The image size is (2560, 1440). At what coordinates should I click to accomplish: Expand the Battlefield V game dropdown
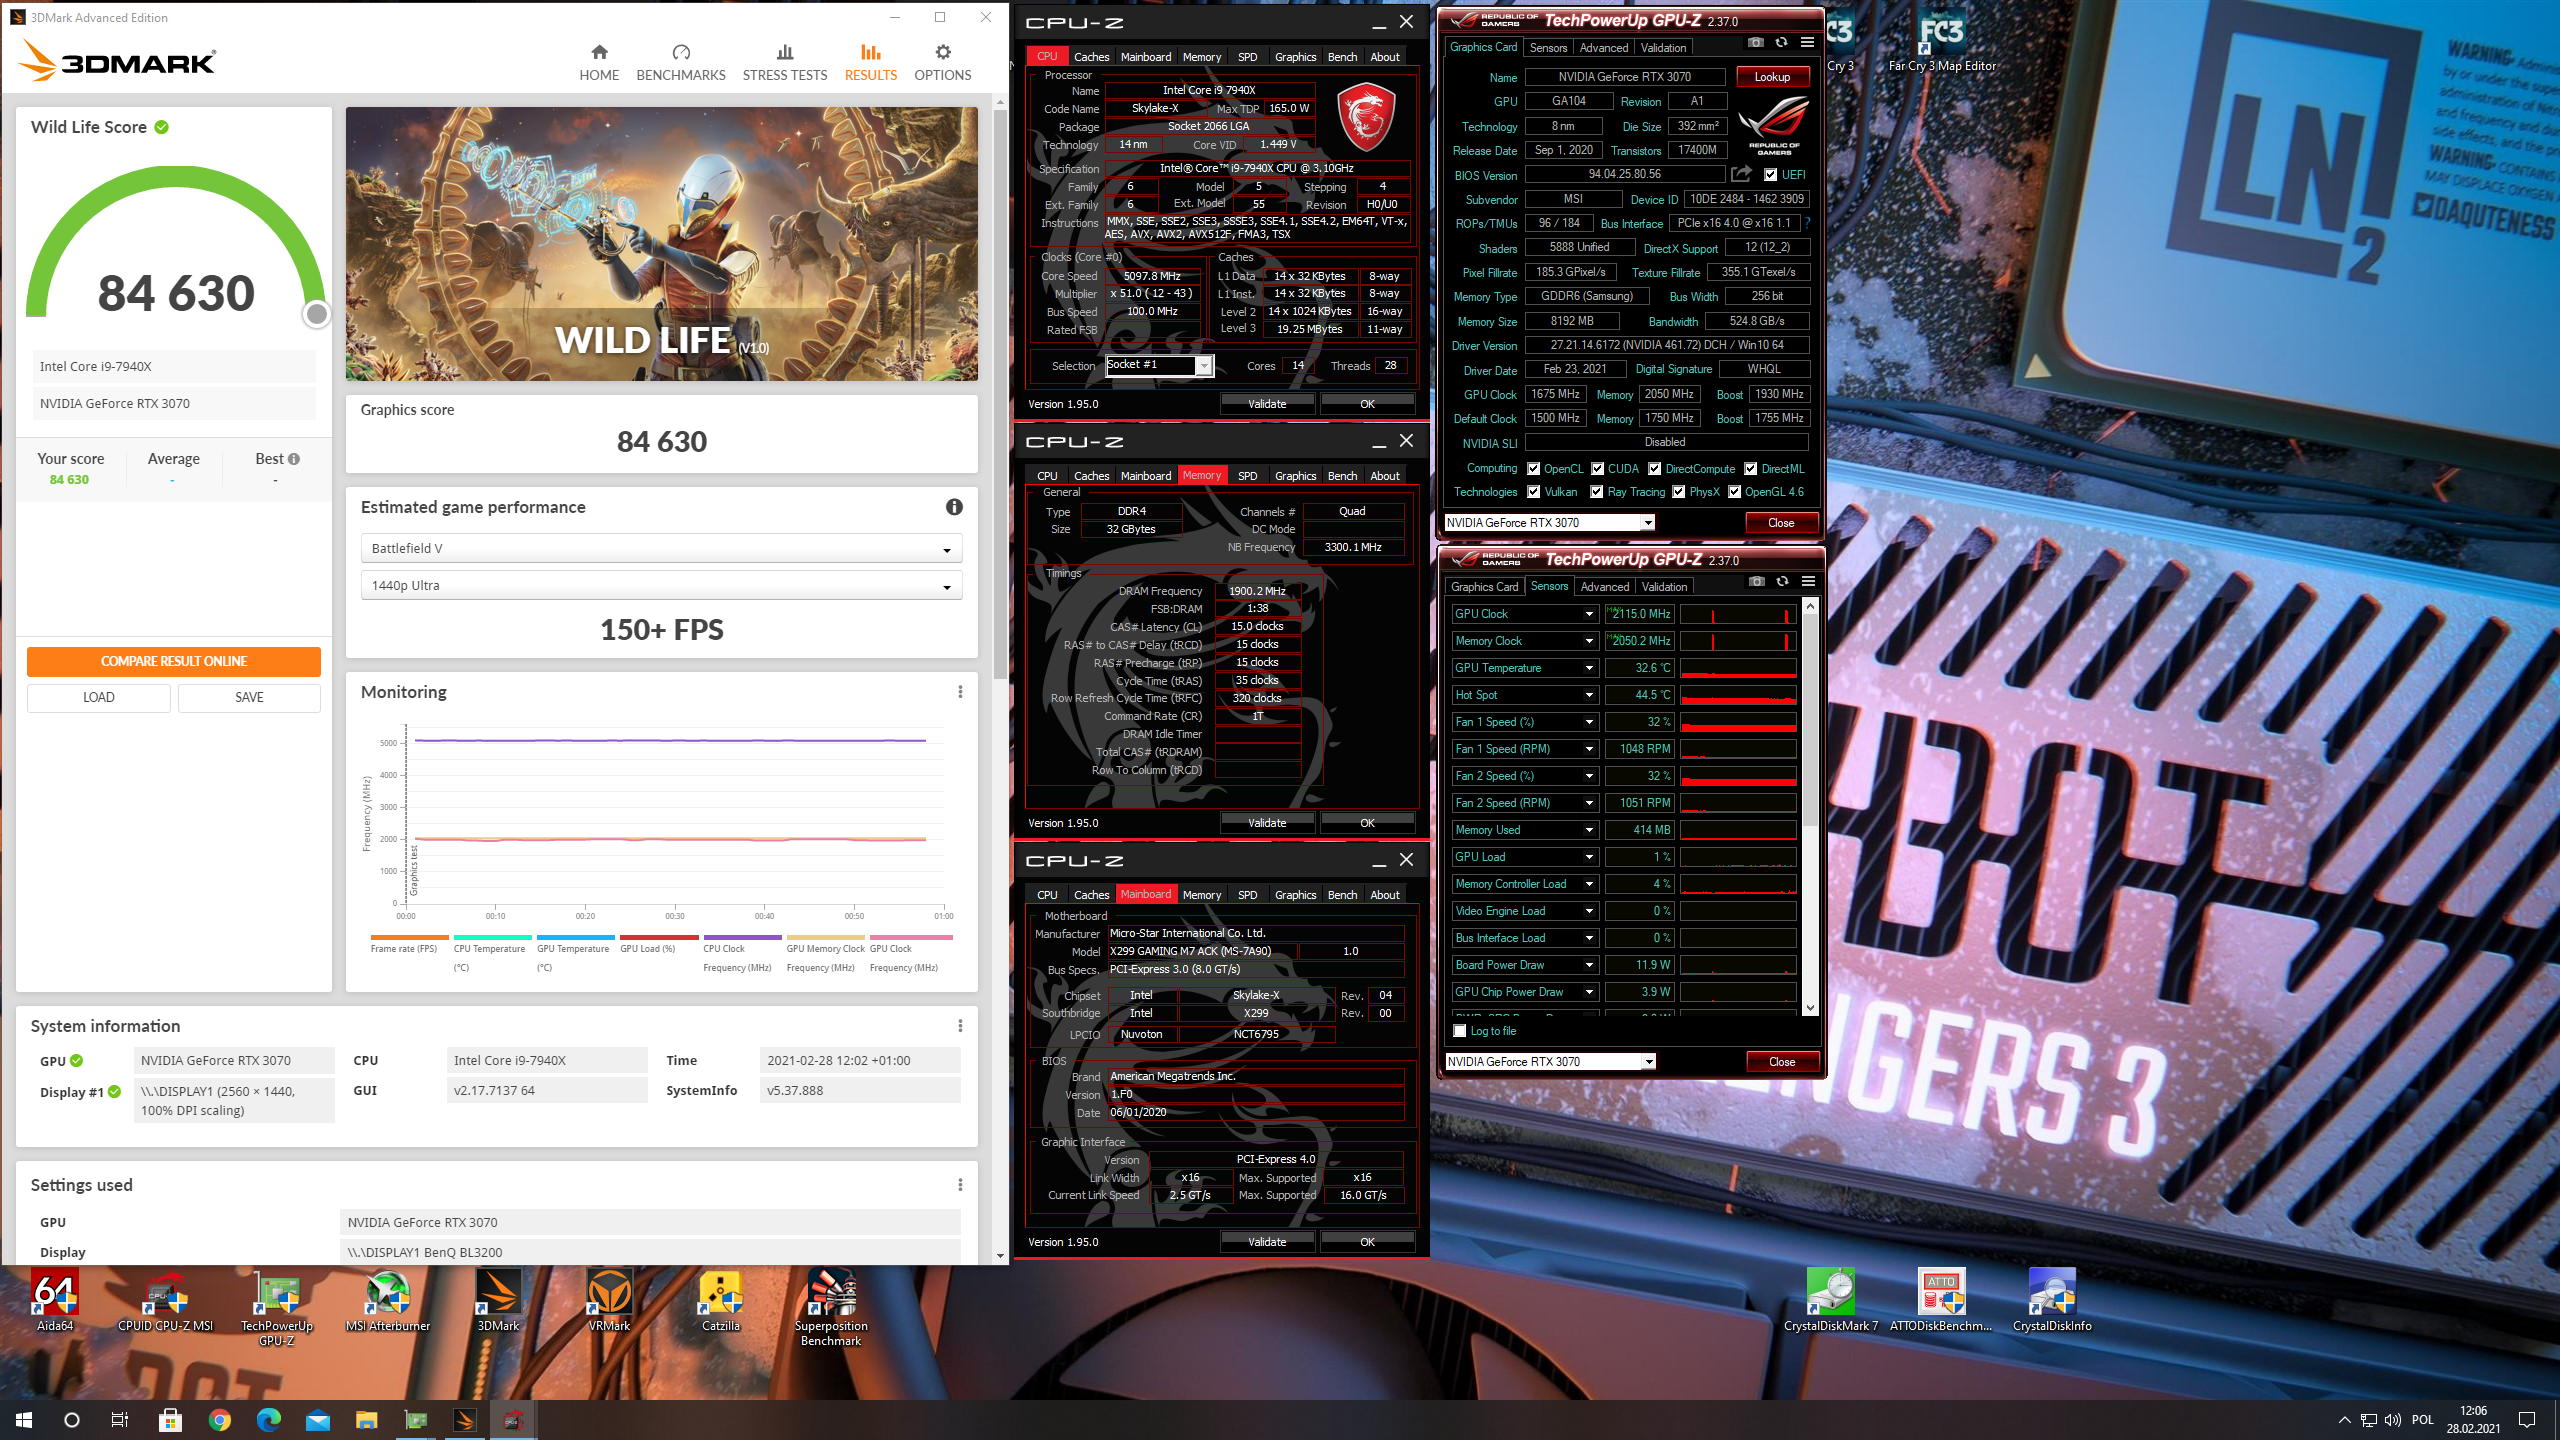pos(661,548)
